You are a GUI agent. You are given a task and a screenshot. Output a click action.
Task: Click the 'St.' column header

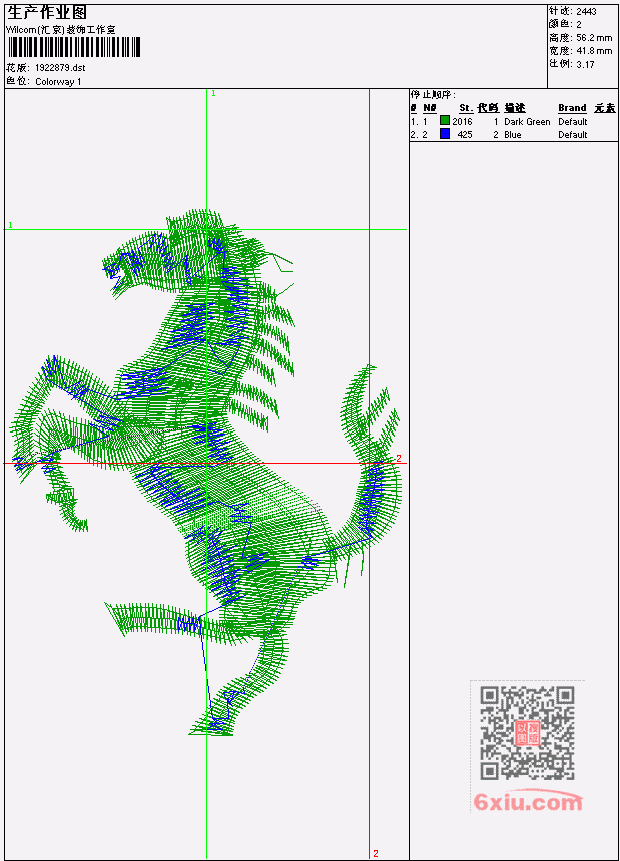(x=466, y=108)
